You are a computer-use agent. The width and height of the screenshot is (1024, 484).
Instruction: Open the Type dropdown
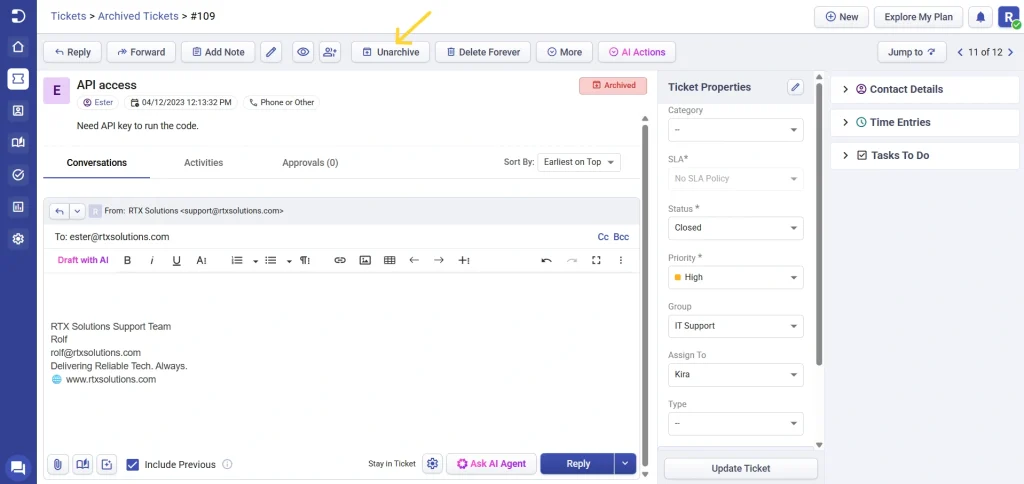(735, 424)
